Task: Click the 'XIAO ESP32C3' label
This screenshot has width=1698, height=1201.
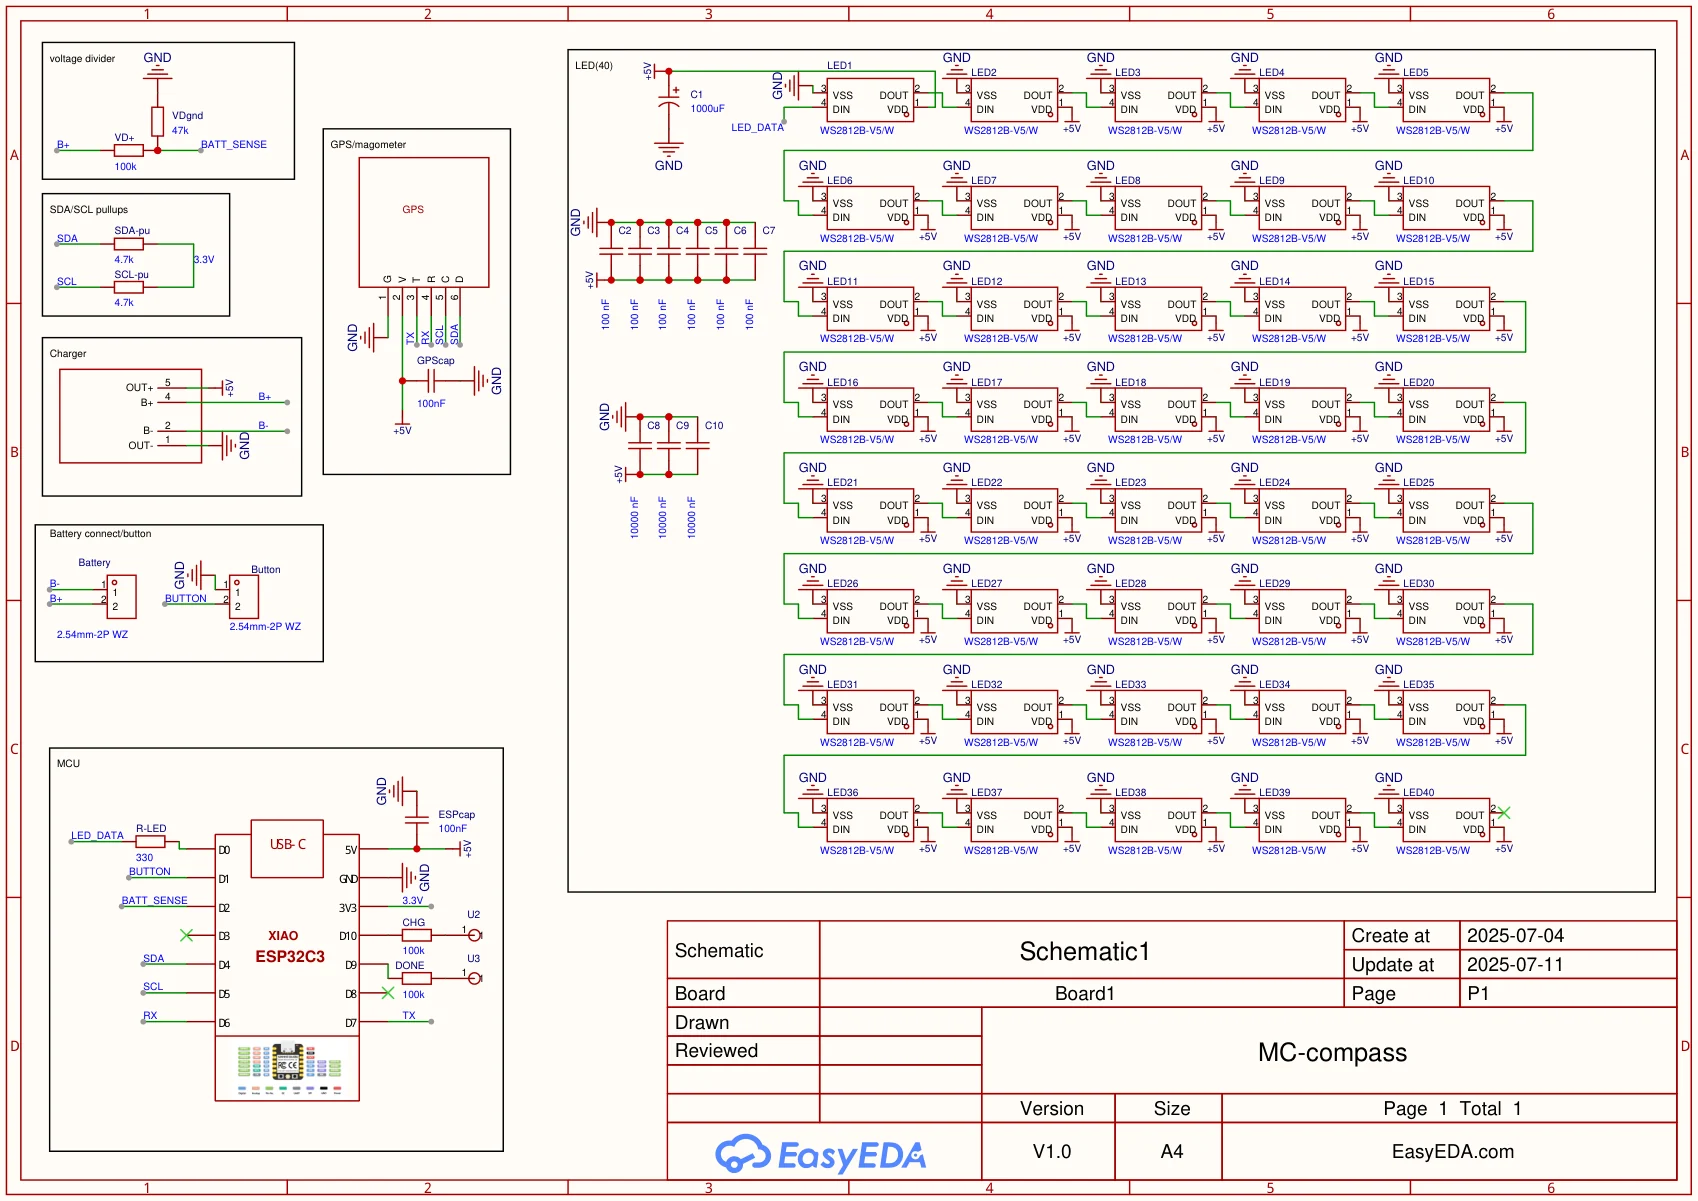Action: pos(289,947)
